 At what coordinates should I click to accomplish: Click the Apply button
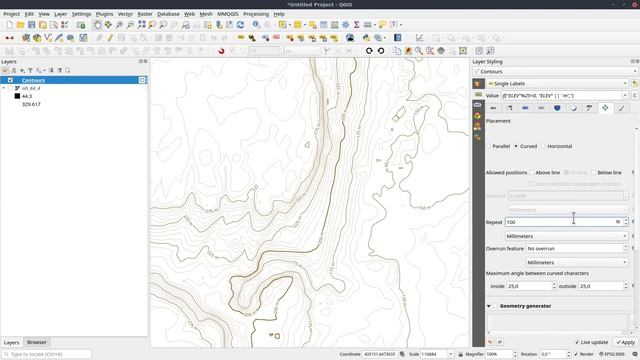626,342
